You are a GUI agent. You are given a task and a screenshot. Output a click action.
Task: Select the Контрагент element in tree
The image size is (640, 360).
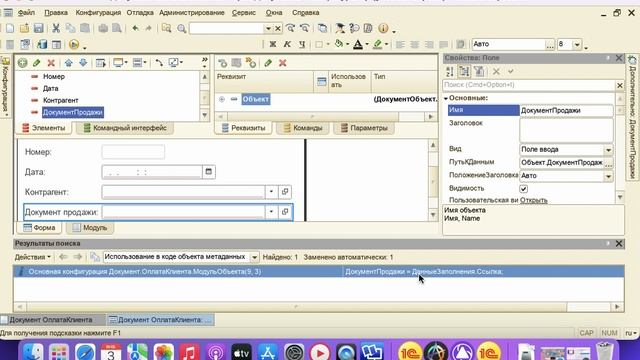[60, 100]
